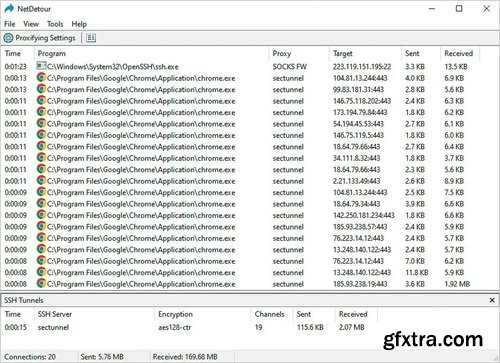Click Chrome icon in row targeting 54.194.45.53:443
The width and height of the screenshot is (500, 363).
(x=41, y=123)
